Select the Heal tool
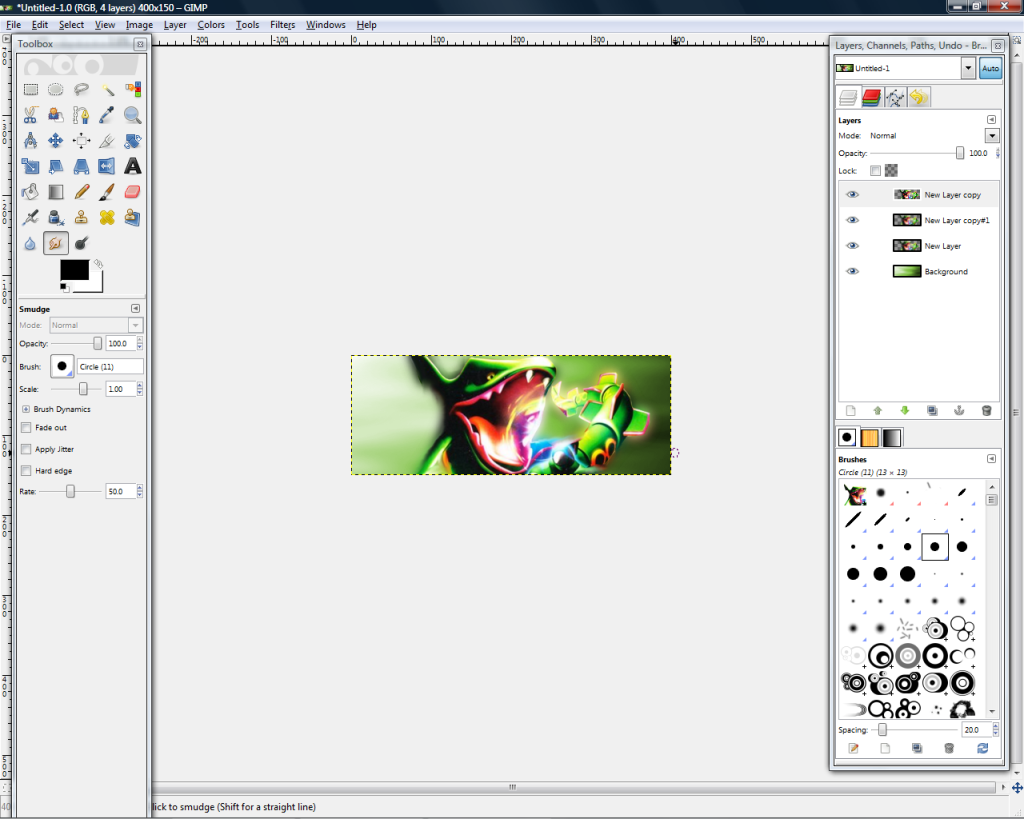The width and height of the screenshot is (1024, 819). (107, 217)
